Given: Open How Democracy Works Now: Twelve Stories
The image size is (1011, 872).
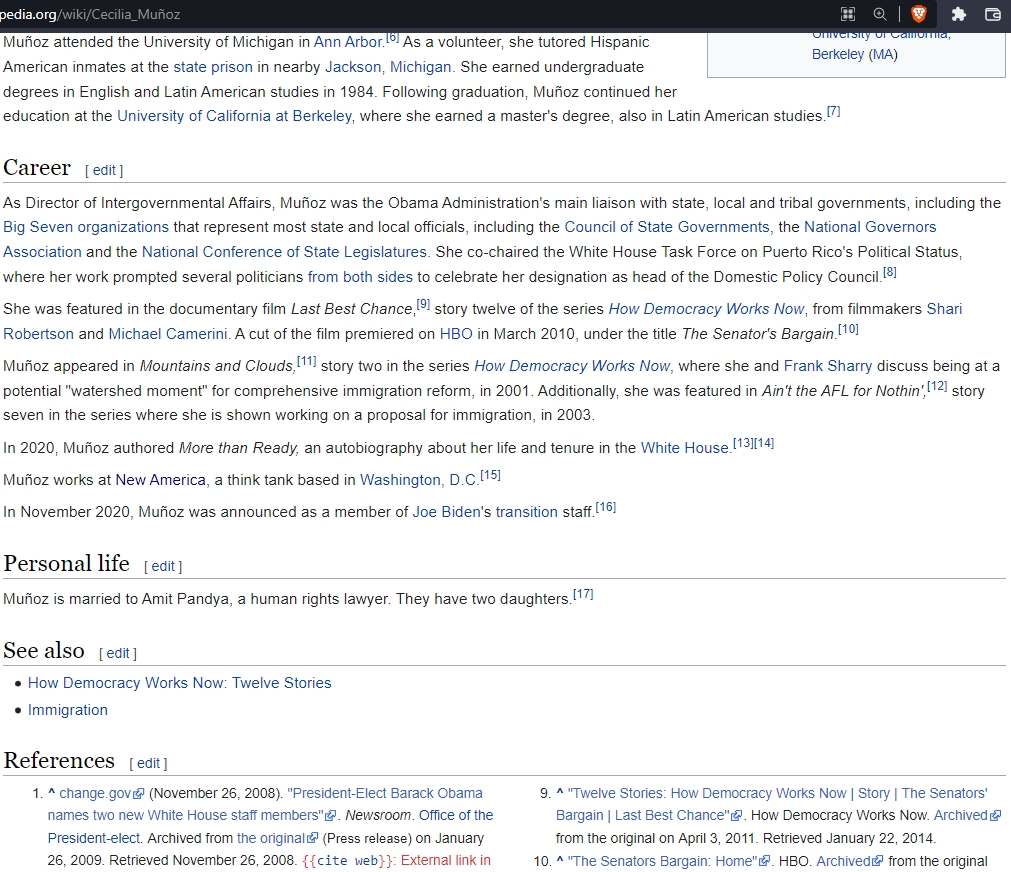Looking at the screenshot, I should point(179,683).
